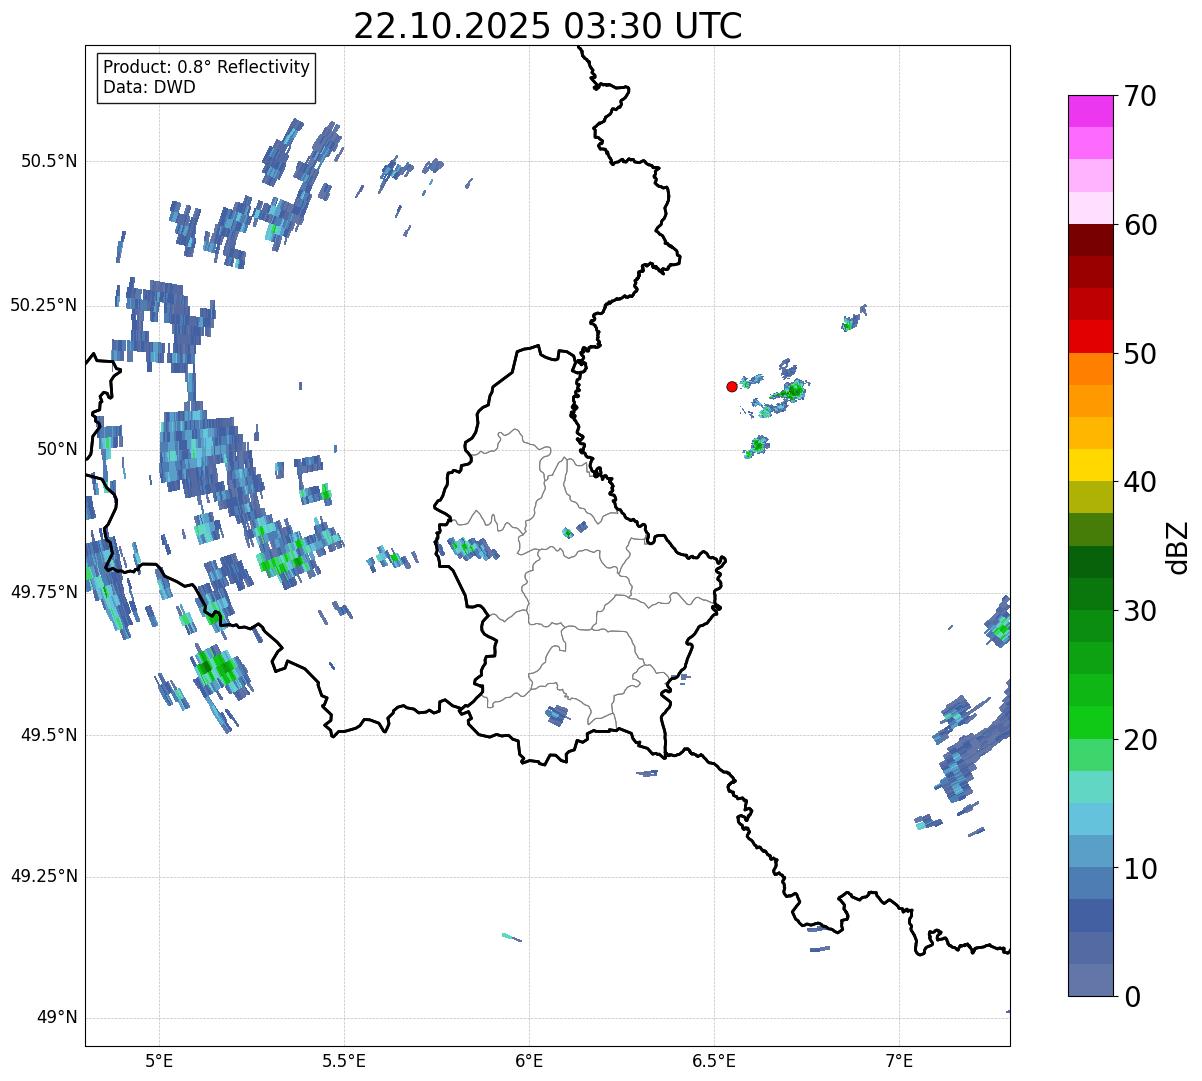This screenshot has height=1081, width=1202.
Task: Click the colorbar tick label "0"
Action: (1132, 997)
